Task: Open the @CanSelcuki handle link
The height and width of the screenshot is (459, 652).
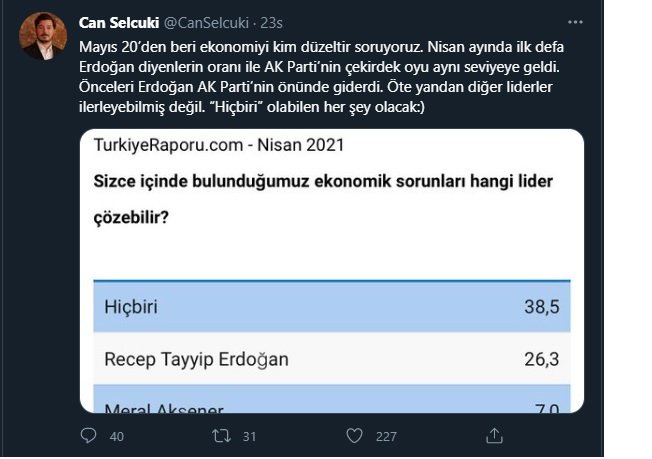Action: [x=206, y=23]
